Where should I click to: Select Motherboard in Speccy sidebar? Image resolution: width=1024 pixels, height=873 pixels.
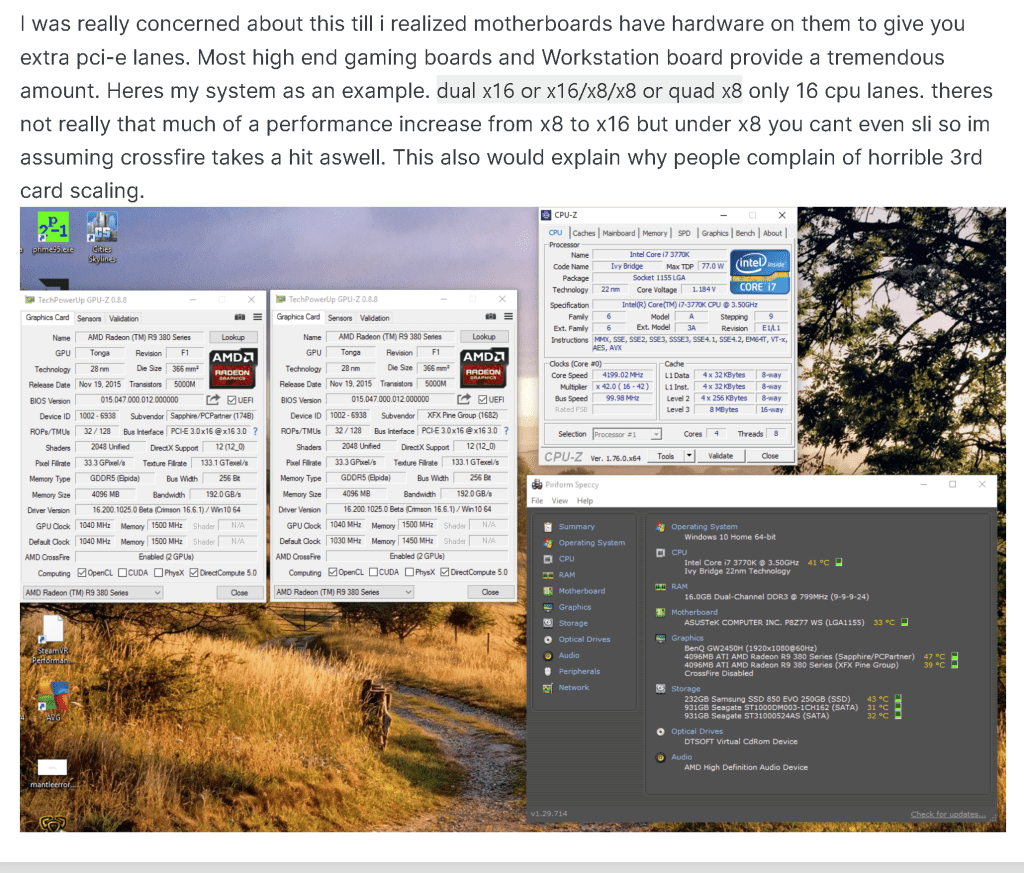pyautogui.click(x=581, y=591)
